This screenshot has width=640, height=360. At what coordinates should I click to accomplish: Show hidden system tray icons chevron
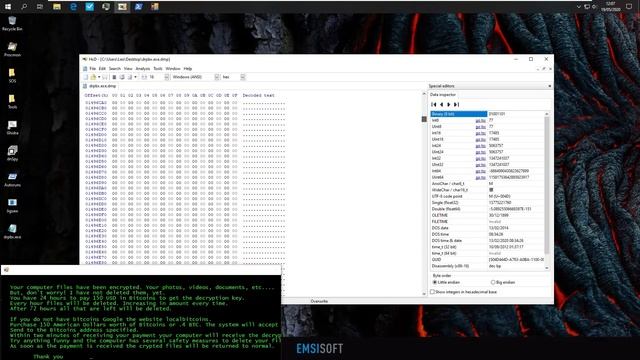pos(579,7)
